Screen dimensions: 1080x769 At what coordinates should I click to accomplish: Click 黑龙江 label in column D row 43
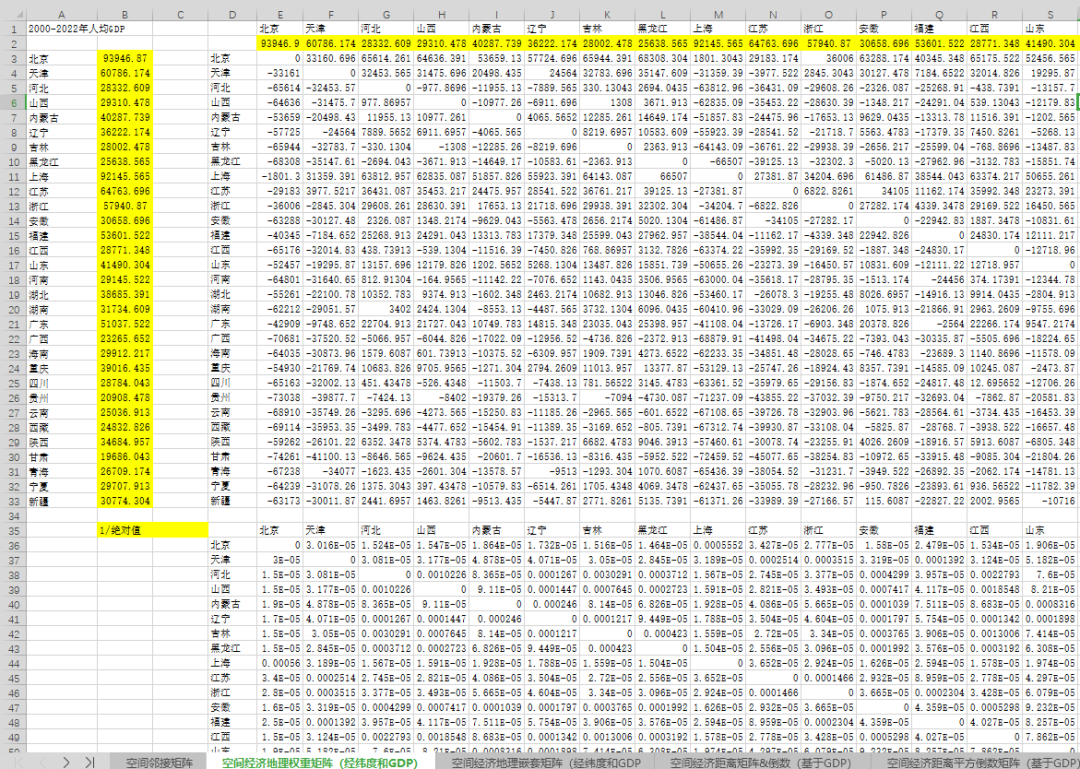[231, 648]
